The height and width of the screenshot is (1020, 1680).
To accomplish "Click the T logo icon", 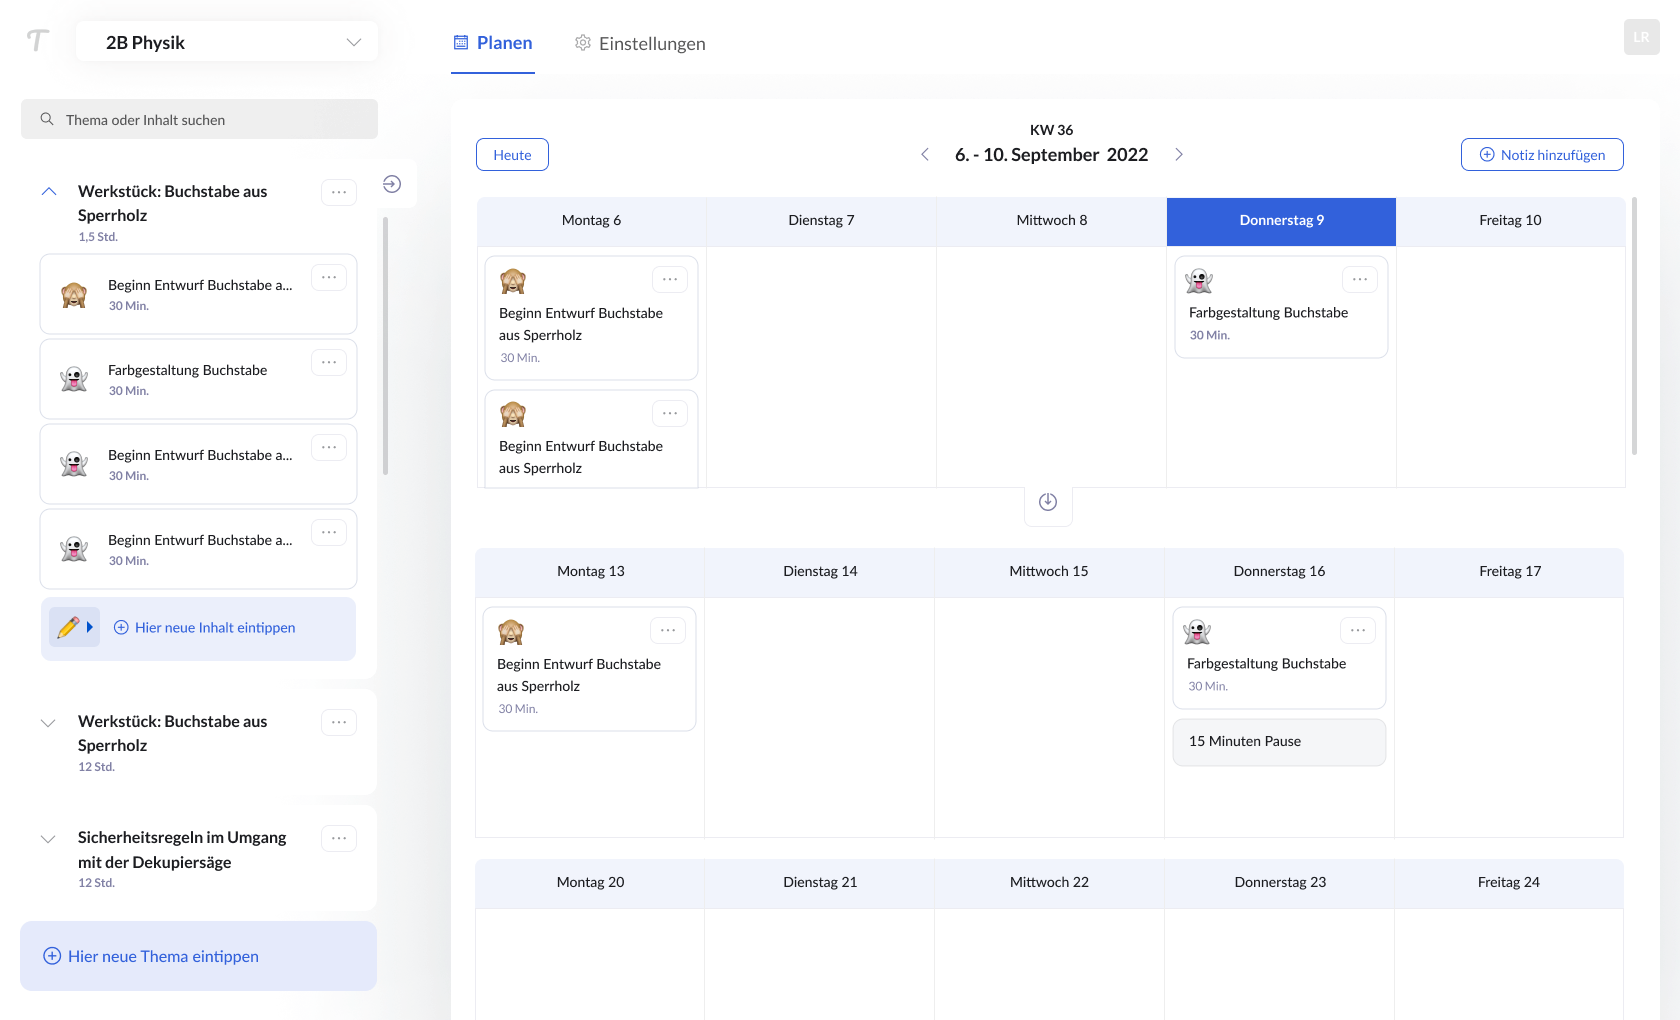I will tap(38, 41).
